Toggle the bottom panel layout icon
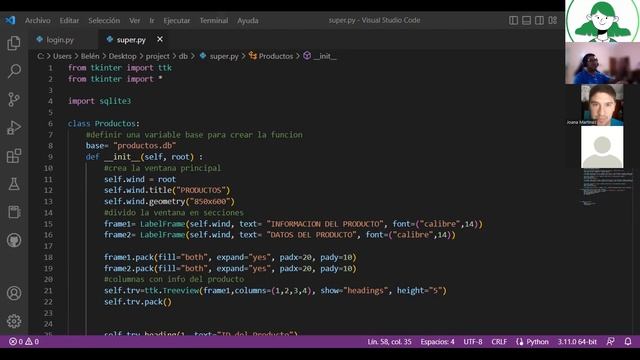Viewport: 640px width, 360px height. click(527, 20)
